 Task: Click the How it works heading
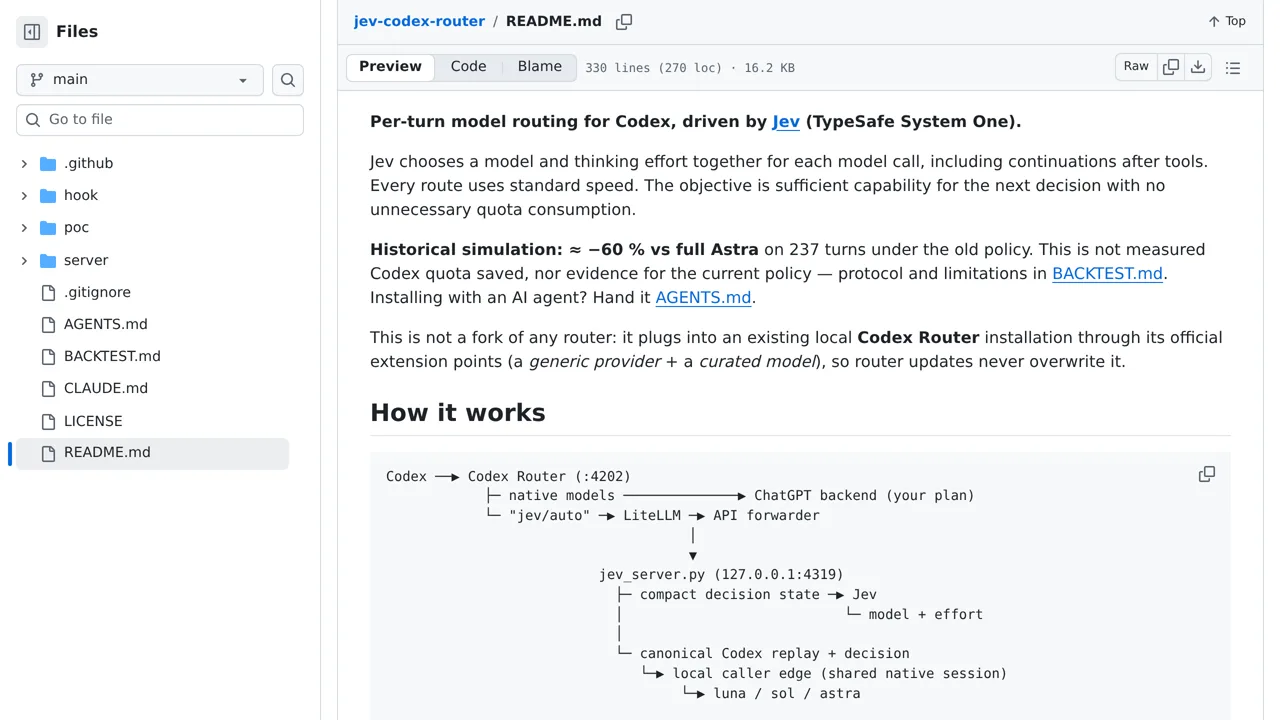click(x=458, y=413)
